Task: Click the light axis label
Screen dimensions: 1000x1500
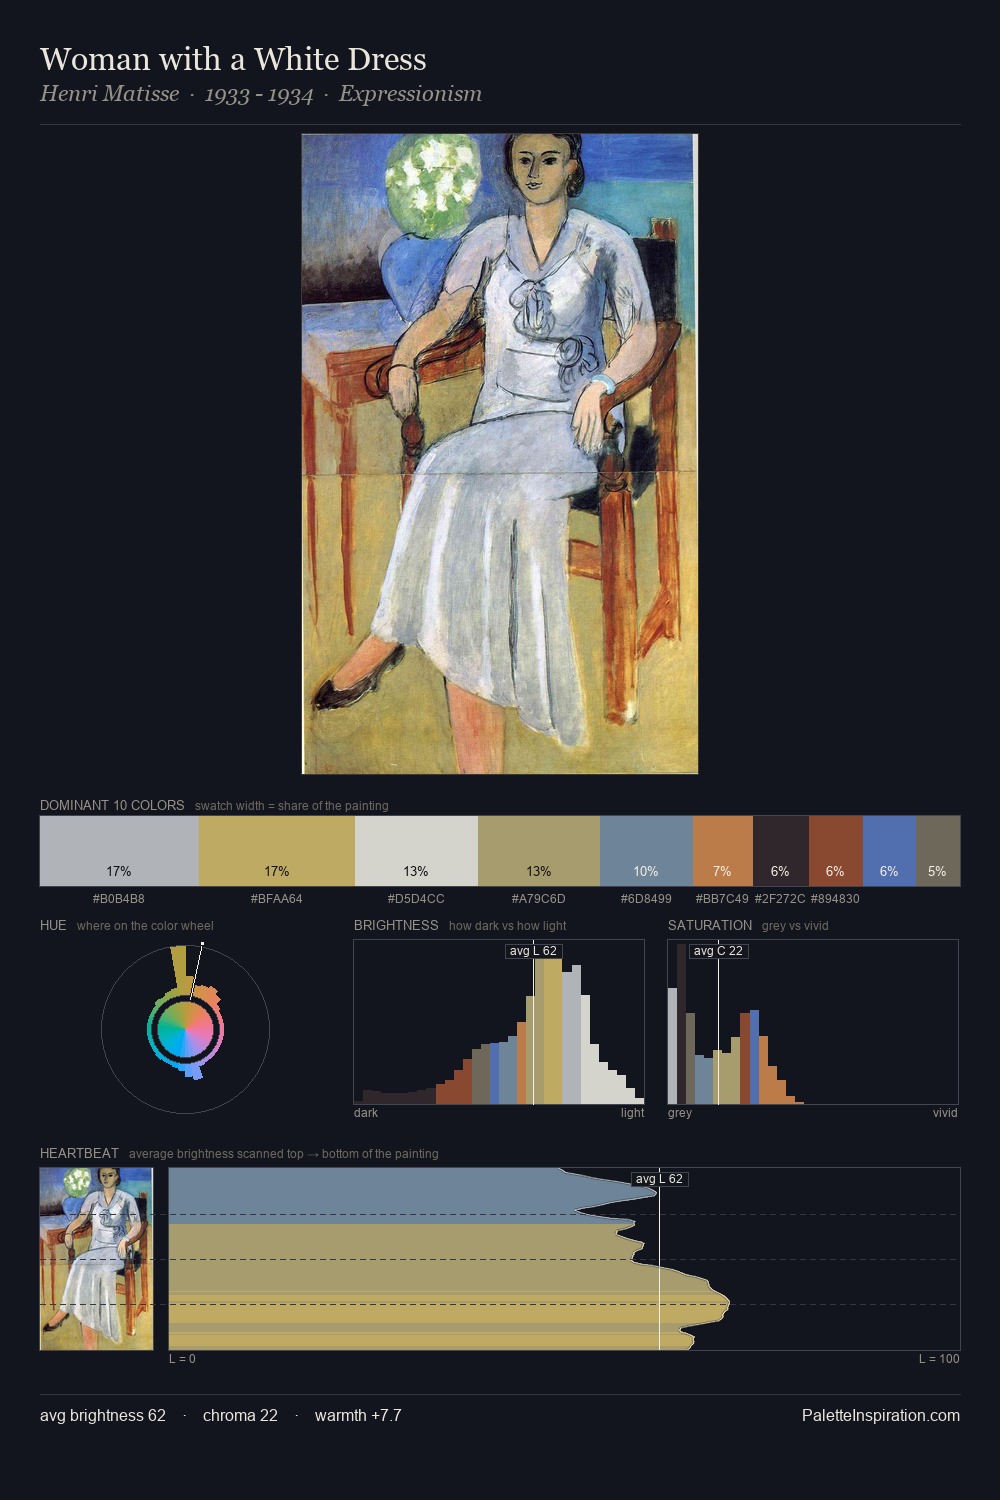Action: (633, 1112)
